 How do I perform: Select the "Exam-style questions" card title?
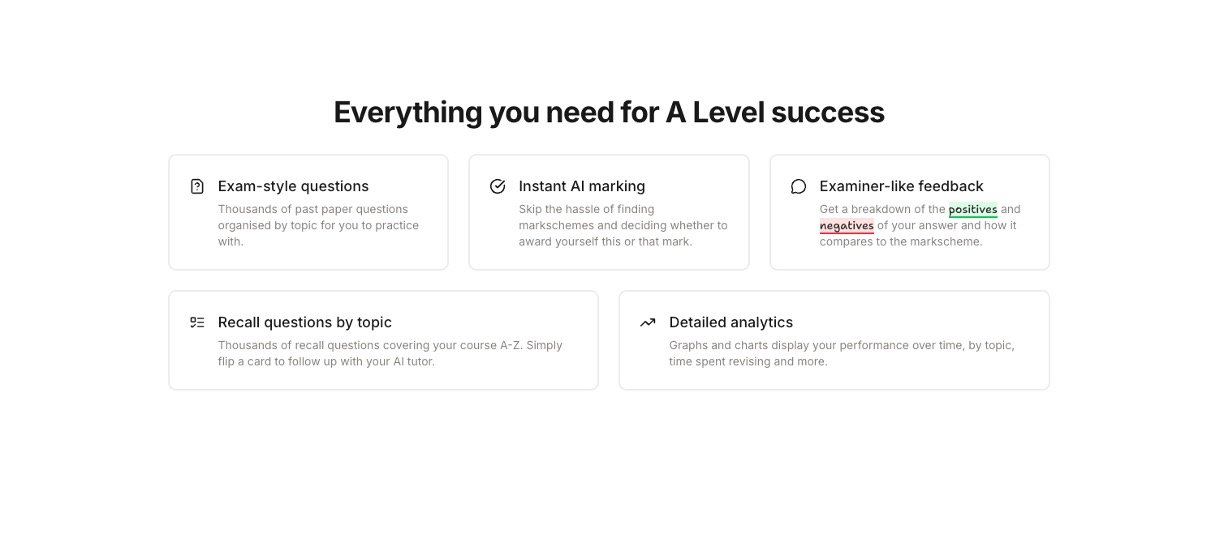click(x=293, y=186)
